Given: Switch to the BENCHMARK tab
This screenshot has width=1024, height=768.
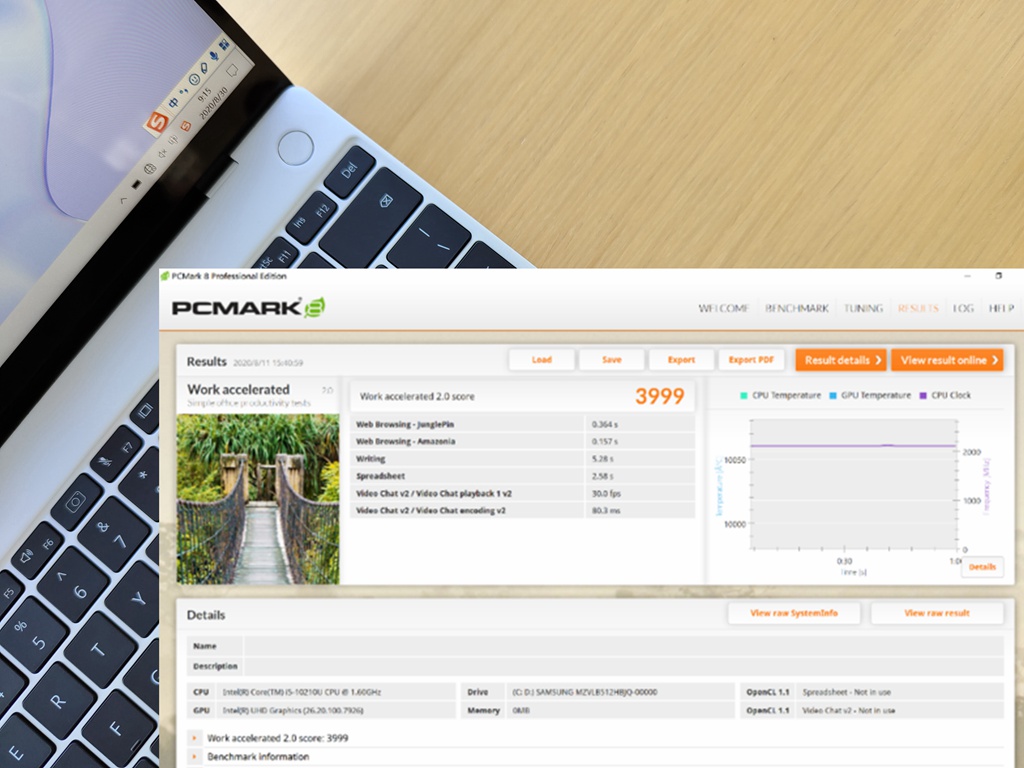Looking at the screenshot, I should click(x=797, y=308).
